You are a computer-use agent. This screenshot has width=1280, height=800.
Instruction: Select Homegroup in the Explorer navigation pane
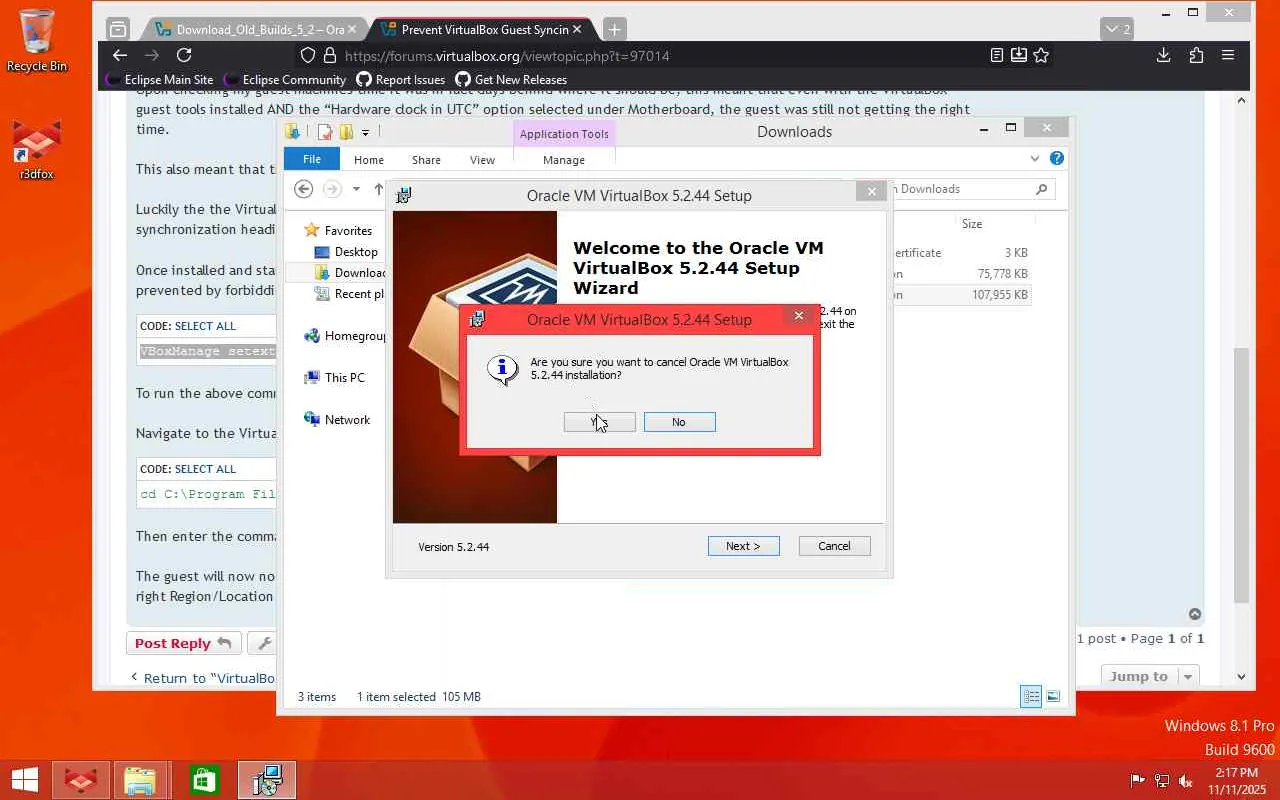[346, 336]
